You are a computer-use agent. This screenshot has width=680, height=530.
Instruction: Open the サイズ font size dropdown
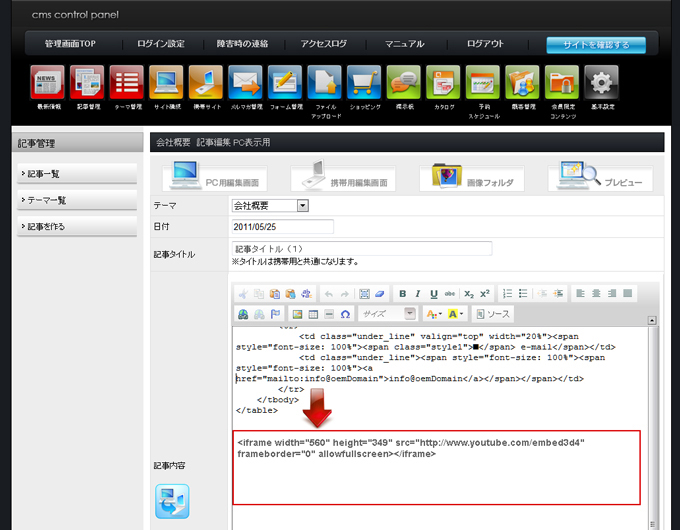pyautogui.click(x=388, y=314)
